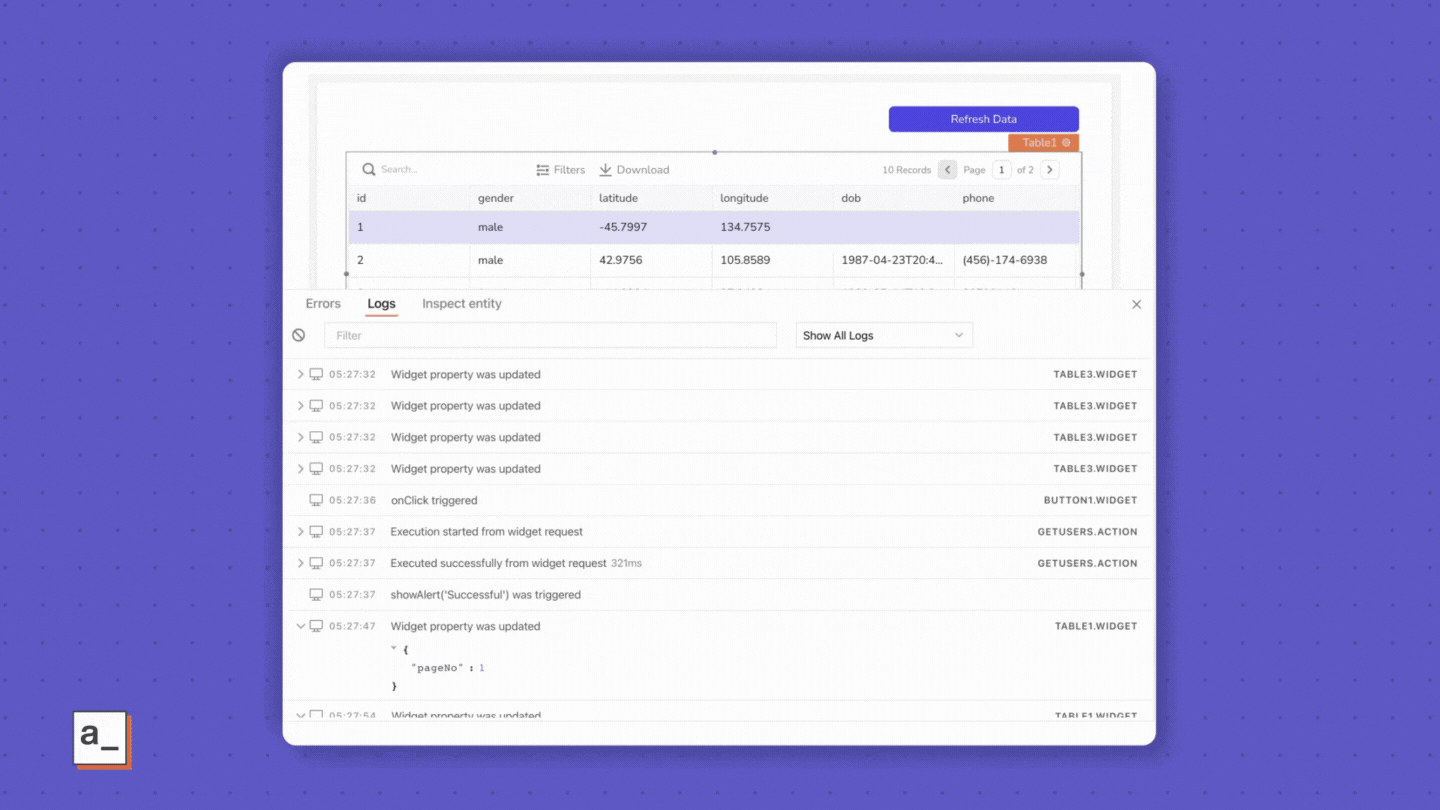Click the table search magnifier icon
Screen dimensions: 1440x810
(369, 170)
